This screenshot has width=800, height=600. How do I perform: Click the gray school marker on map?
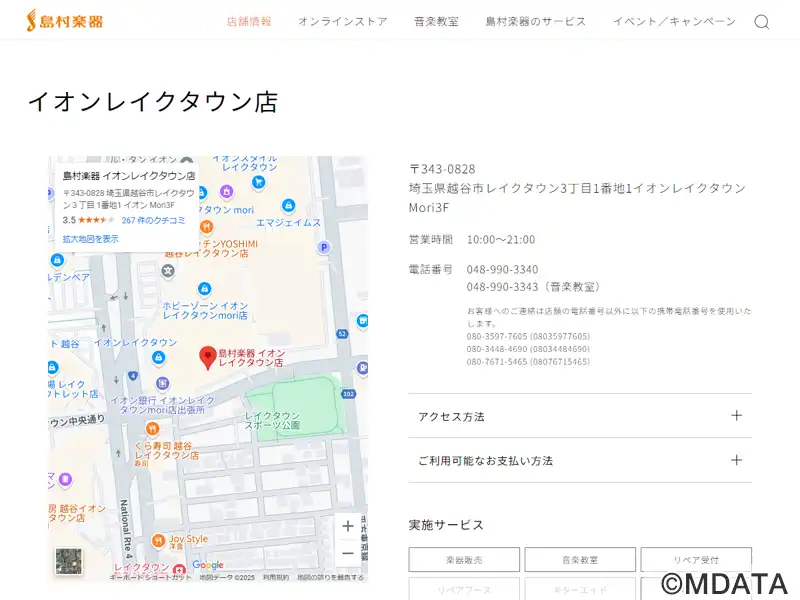pyautogui.click(x=168, y=271)
